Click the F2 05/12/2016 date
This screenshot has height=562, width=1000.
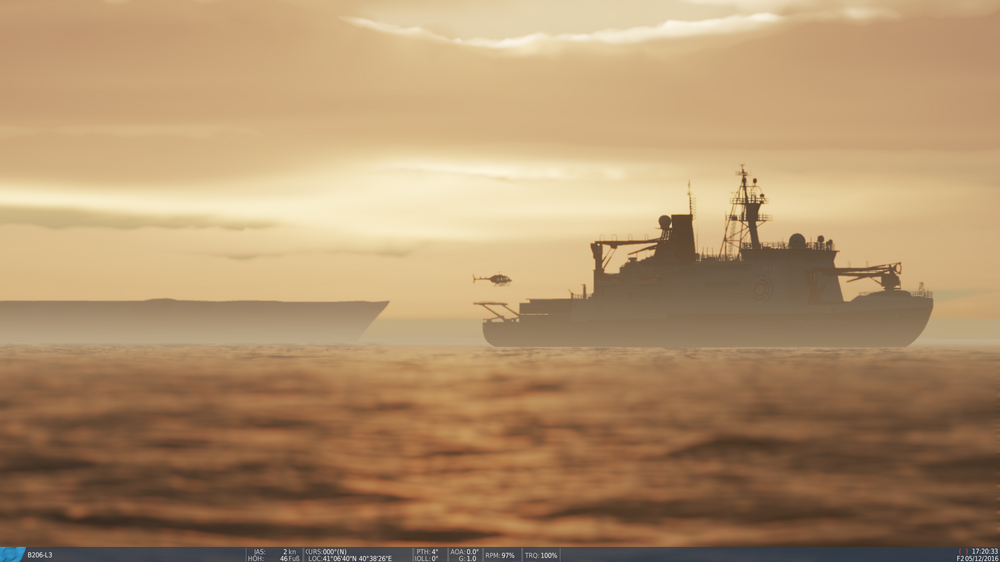coord(977,559)
